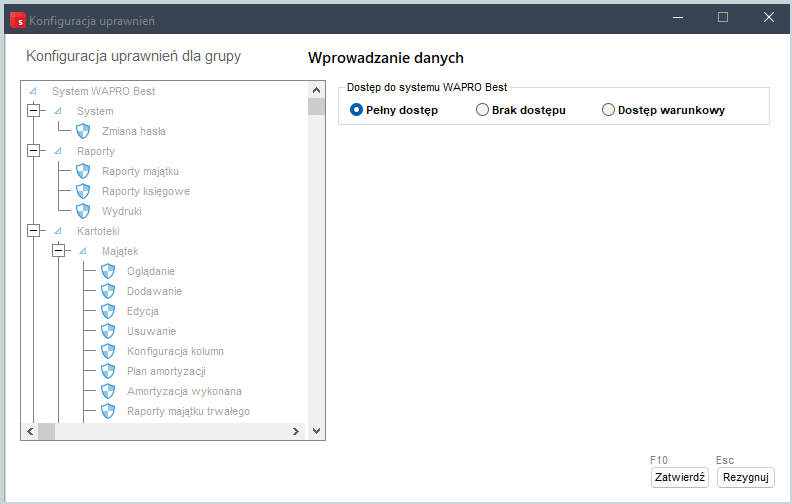Click shield icon beside Oglądanie
Screen dimensions: 792x504
tap(108, 271)
